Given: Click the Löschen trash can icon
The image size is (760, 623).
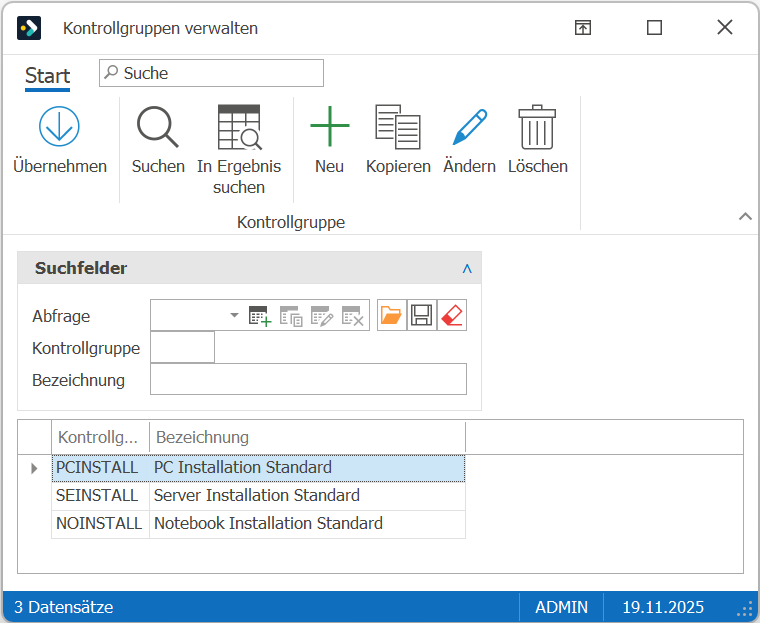Looking at the screenshot, I should 537,127.
